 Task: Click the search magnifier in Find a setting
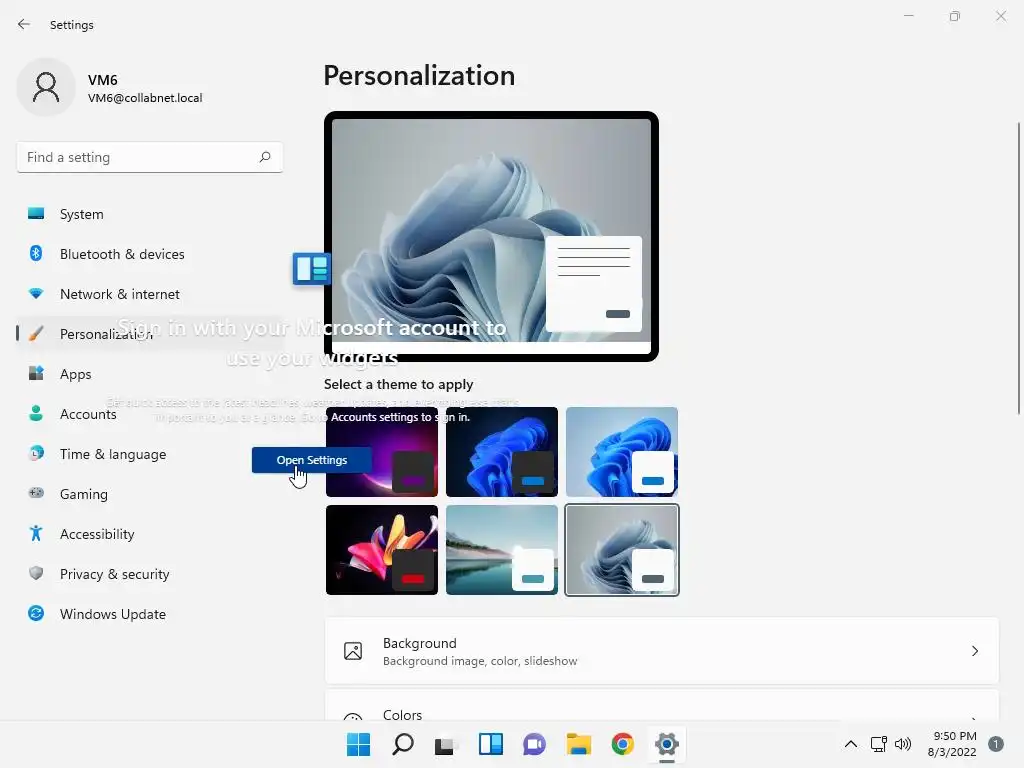coord(264,157)
